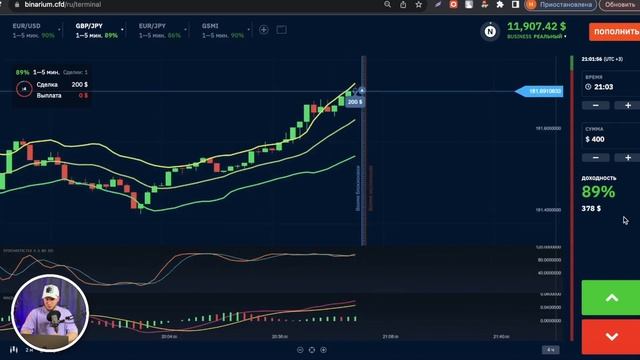Image resolution: width=640 pixels, height=360 pixels.
Task: Click the Обновить browser update button
Action: (x=619, y=4)
